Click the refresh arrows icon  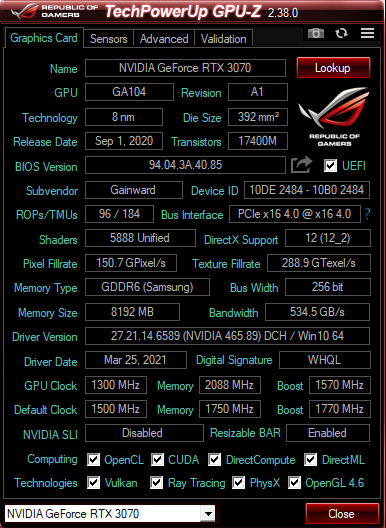pyautogui.click(x=341, y=33)
